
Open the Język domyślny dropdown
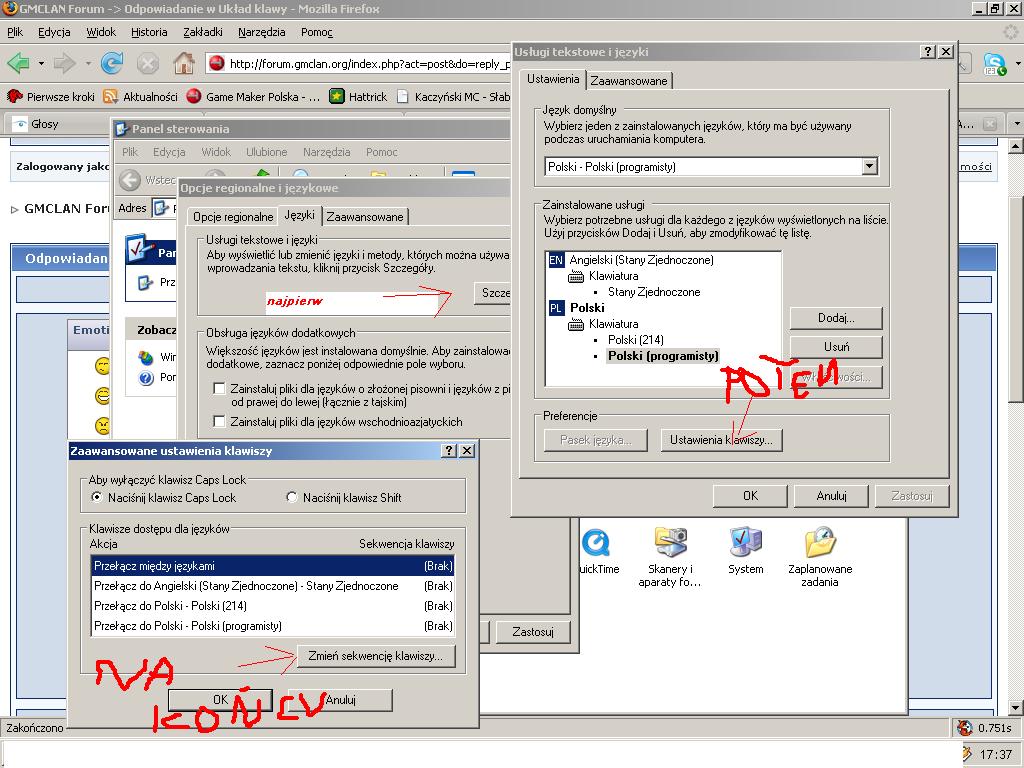[x=868, y=167]
